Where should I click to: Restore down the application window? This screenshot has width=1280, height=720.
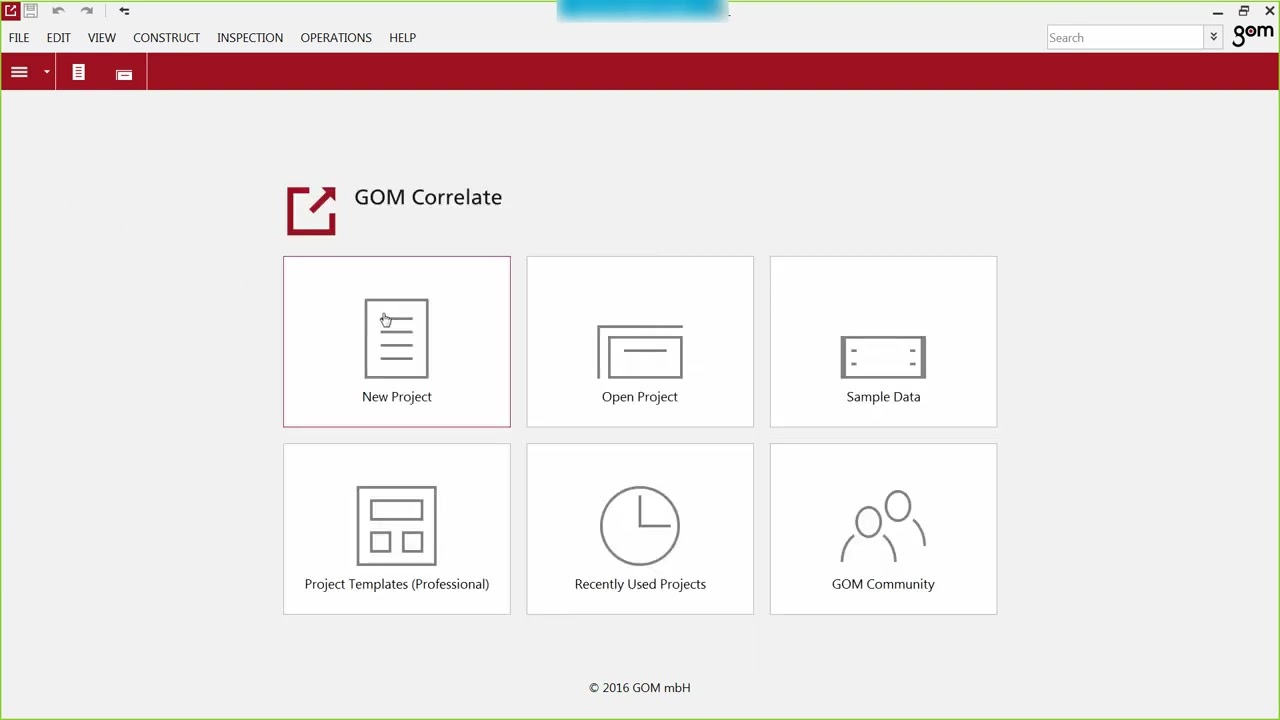1244,11
